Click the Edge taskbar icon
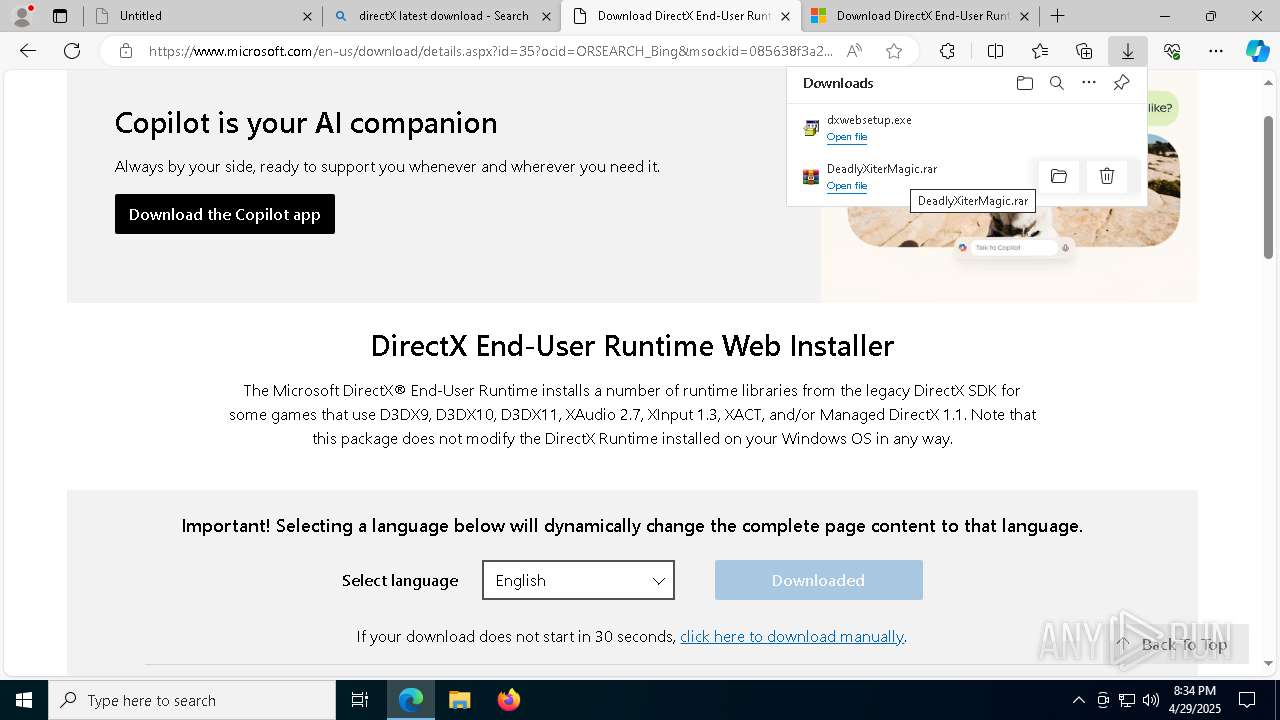1280x720 pixels. point(411,700)
